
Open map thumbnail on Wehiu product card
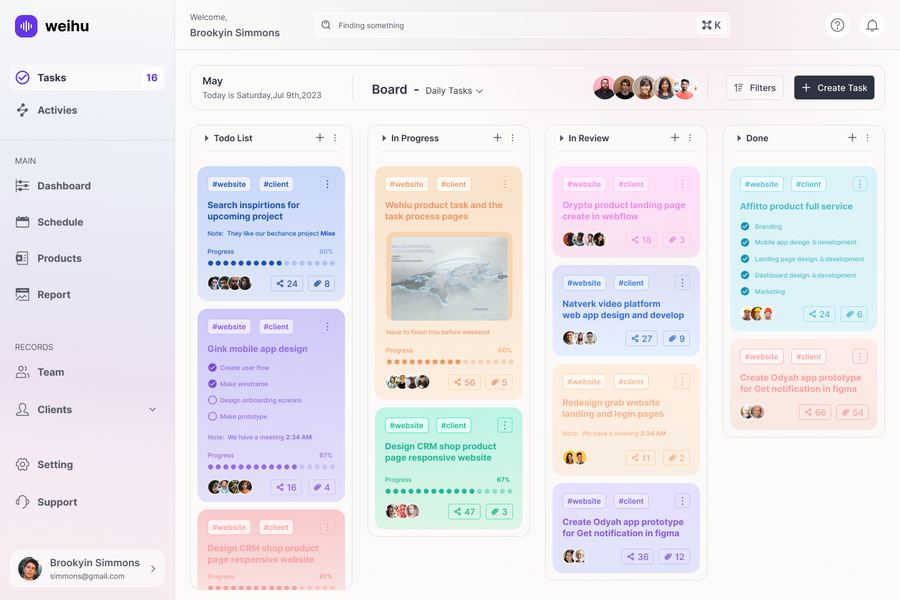[449, 277]
